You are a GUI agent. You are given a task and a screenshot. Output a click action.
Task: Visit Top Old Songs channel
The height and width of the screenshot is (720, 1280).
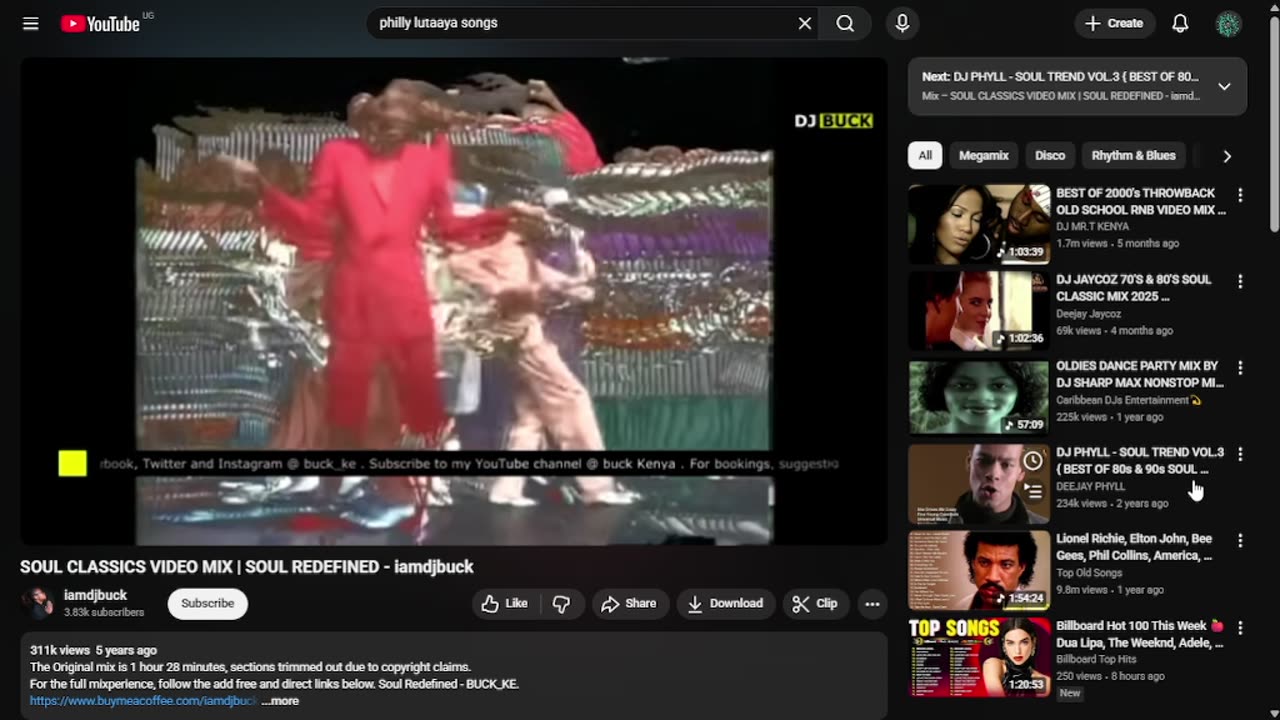(x=1090, y=573)
